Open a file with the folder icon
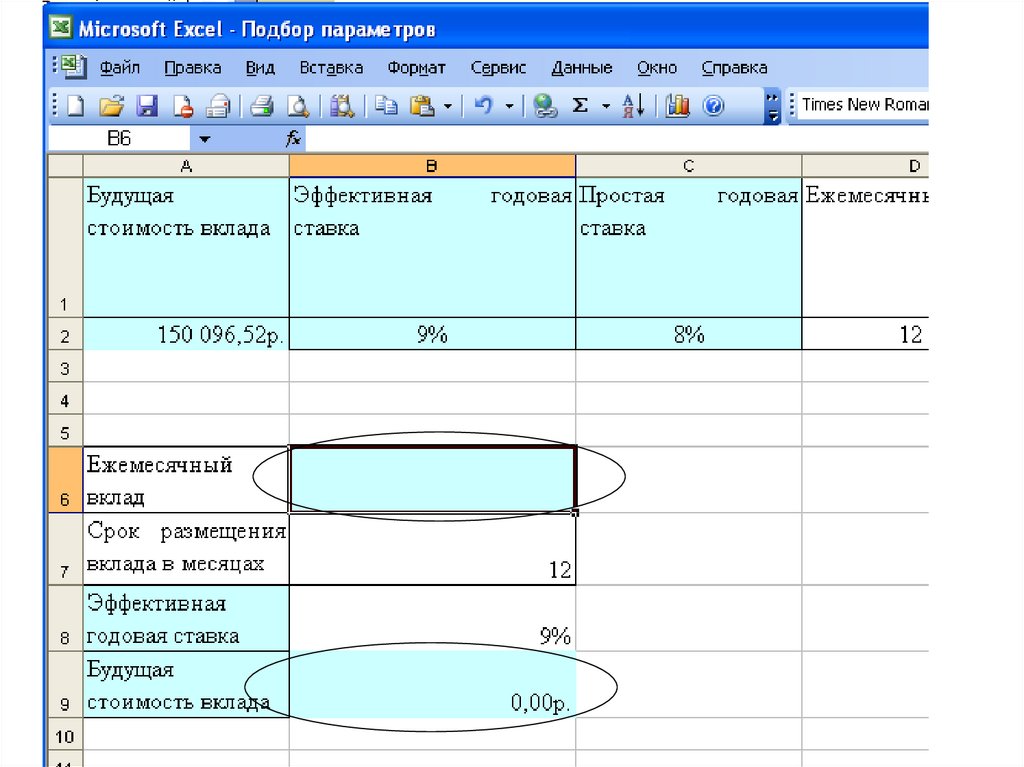The width and height of the screenshot is (1024, 767). click(112, 105)
